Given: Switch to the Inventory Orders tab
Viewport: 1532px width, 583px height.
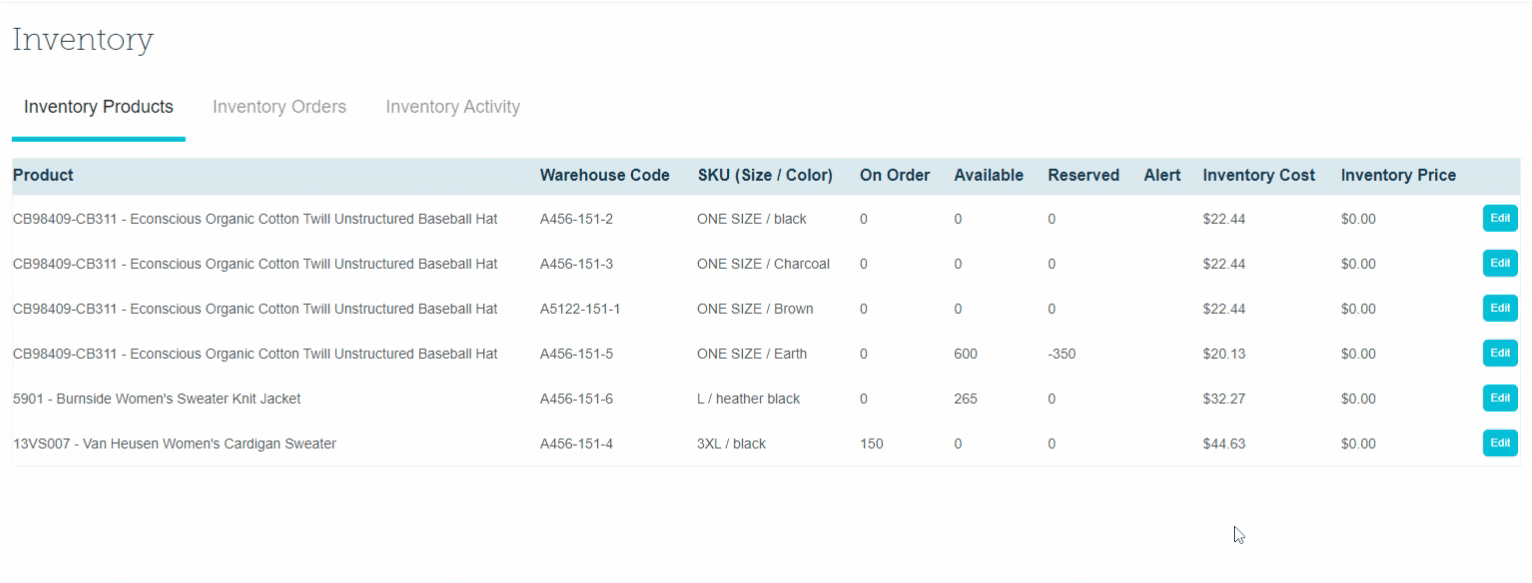Looking at the screenshot, I should click(279, 107).
